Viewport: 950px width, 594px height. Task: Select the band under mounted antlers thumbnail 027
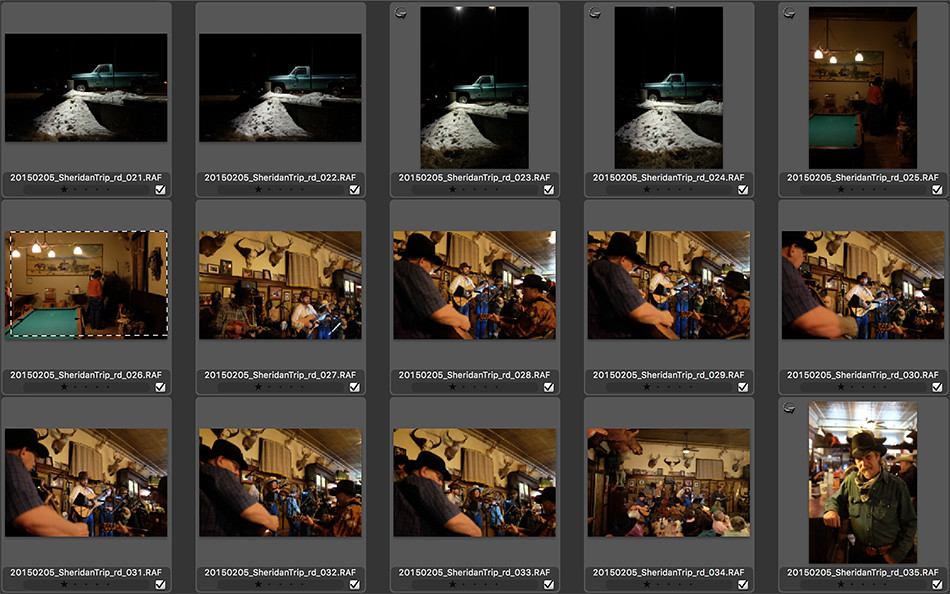click(x=281, y=285)
